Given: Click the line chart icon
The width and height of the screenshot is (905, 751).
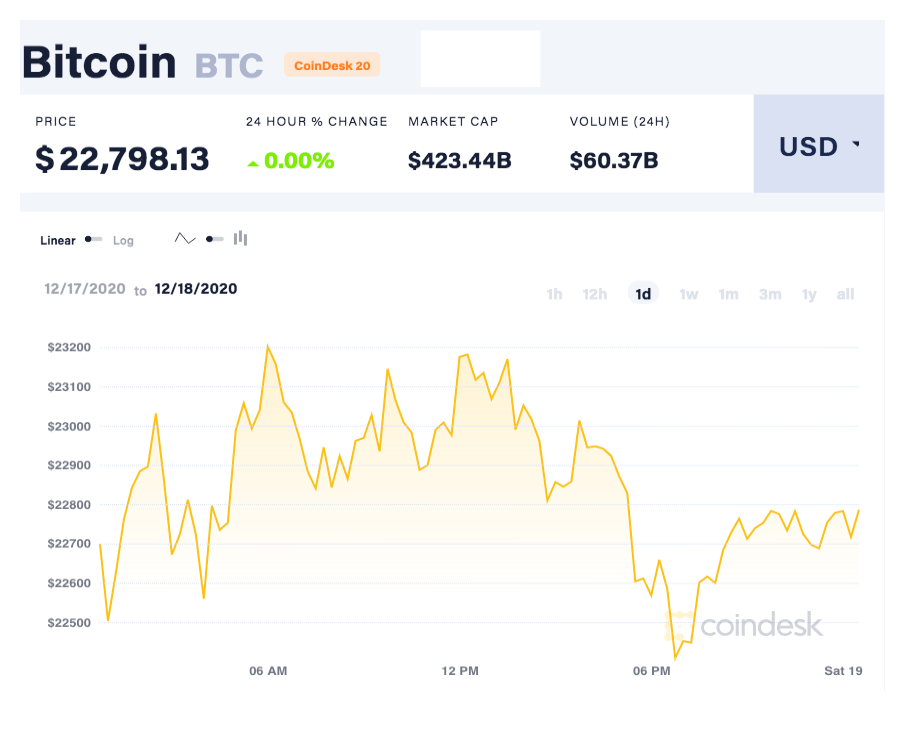Looking at the screenshot, I should point(185,239).
